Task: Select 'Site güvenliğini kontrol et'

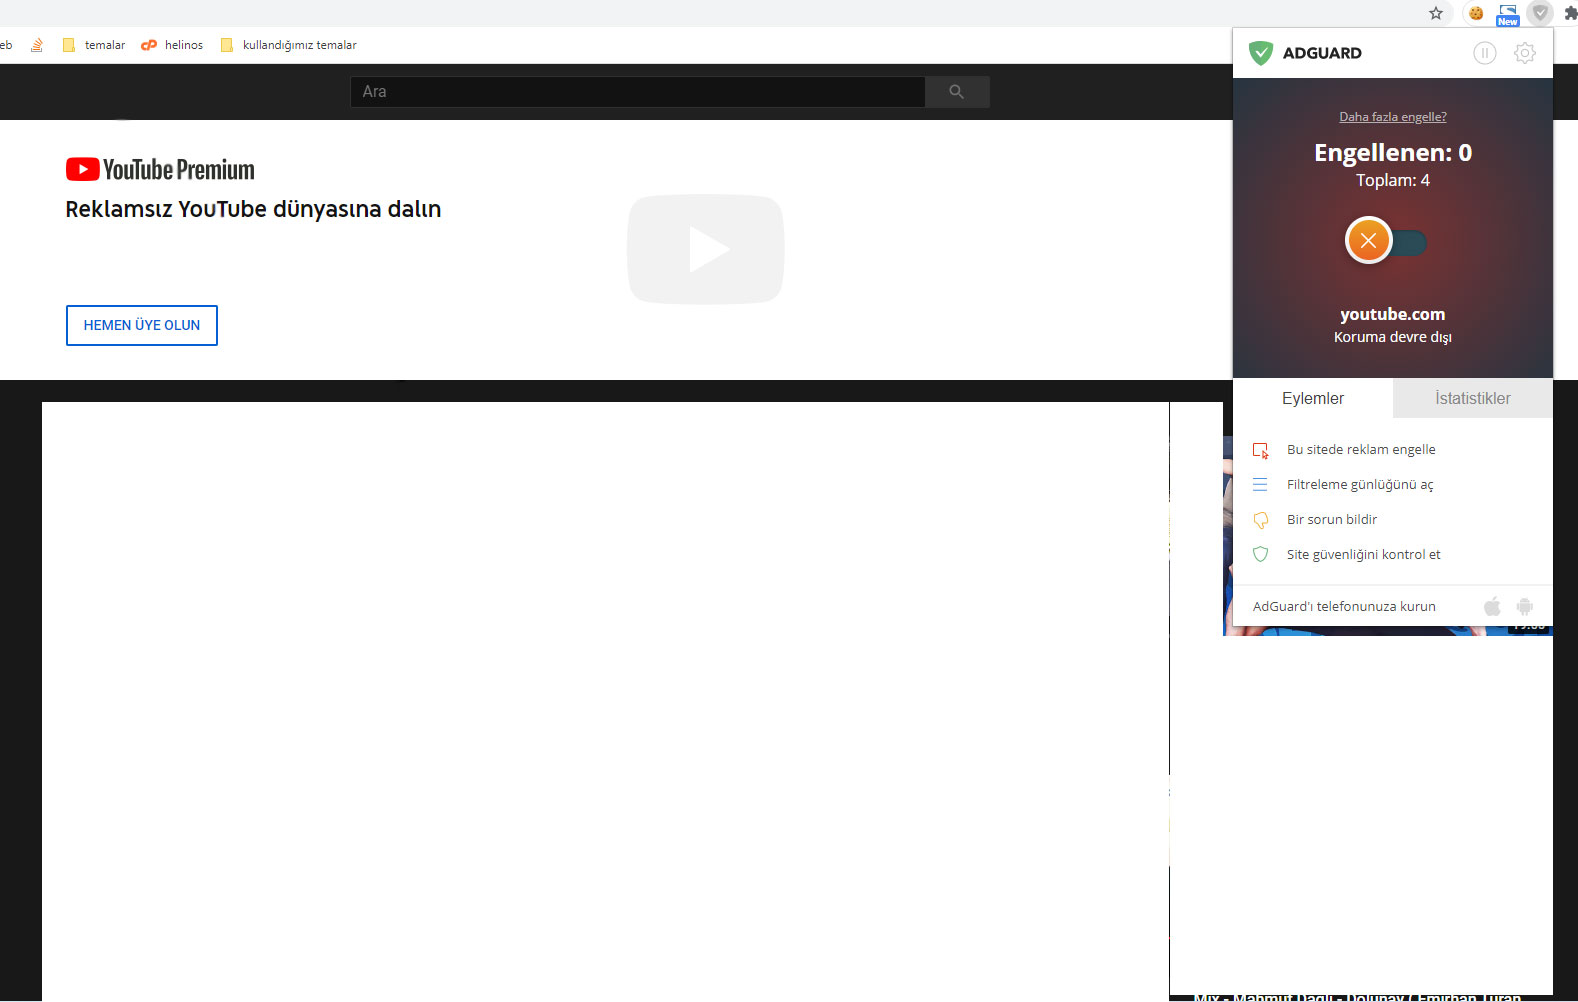Action: (x=1364, y=555)
